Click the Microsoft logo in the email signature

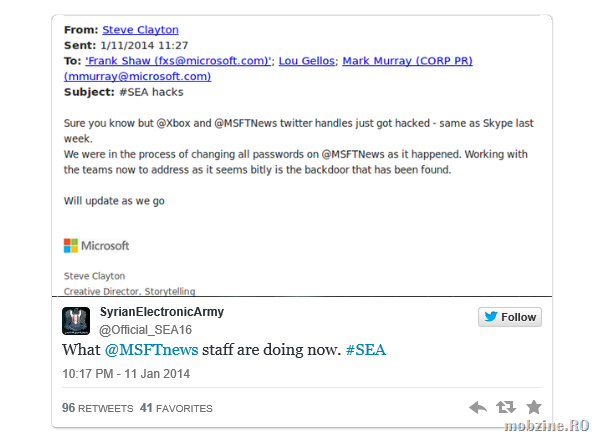coord(96,246)
